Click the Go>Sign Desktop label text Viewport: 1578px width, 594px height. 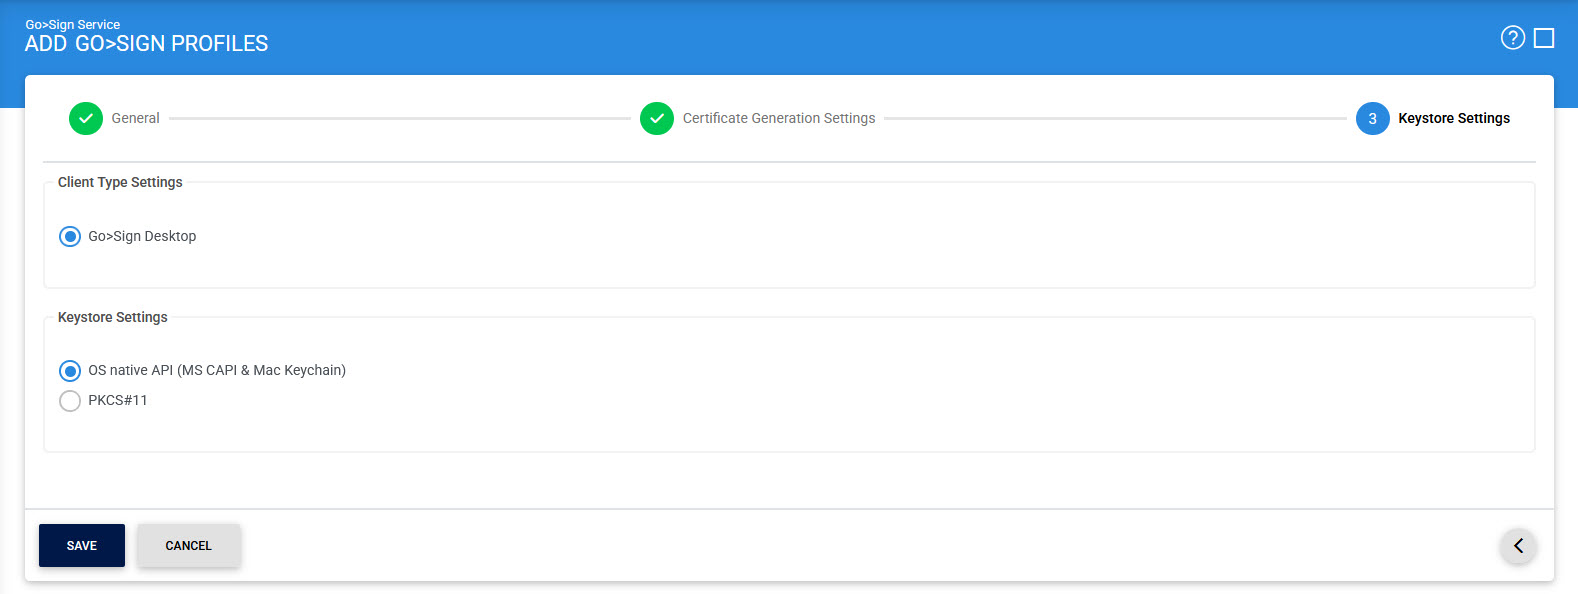tap(142, 236)
